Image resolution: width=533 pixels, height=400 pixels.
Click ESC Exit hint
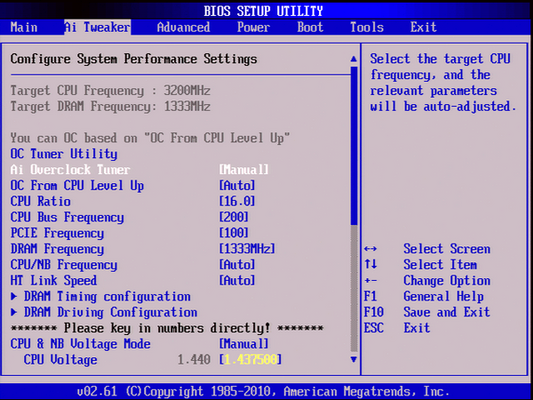(x=397, y=328)
